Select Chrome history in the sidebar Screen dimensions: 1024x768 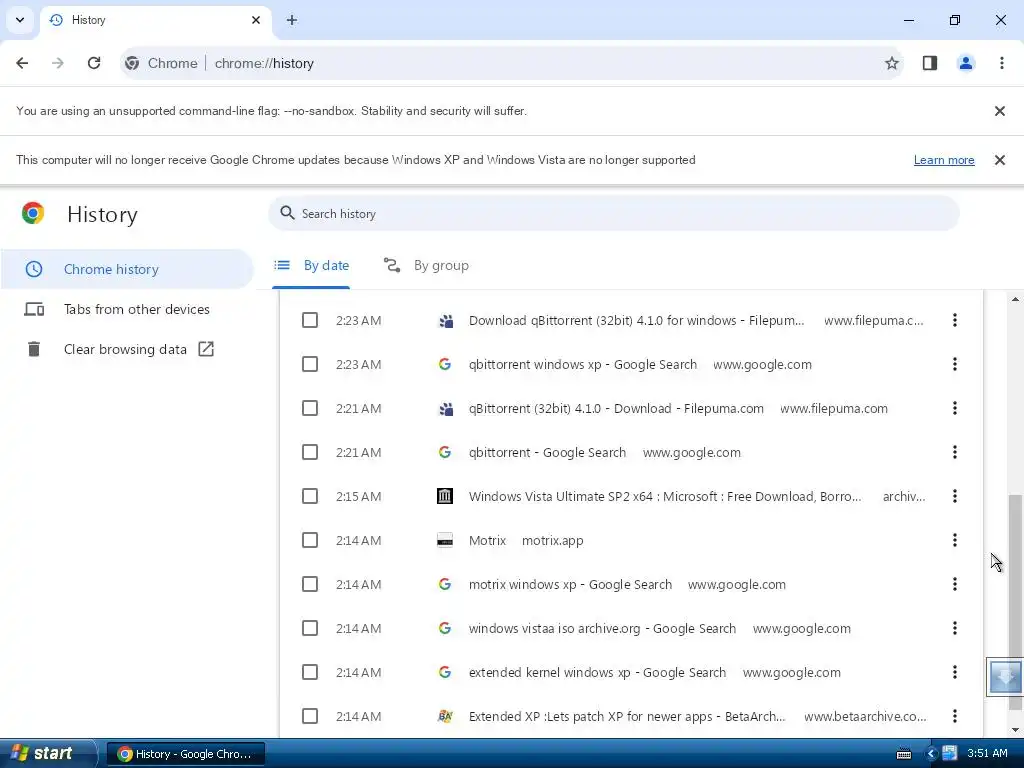[x=127, y=269]
